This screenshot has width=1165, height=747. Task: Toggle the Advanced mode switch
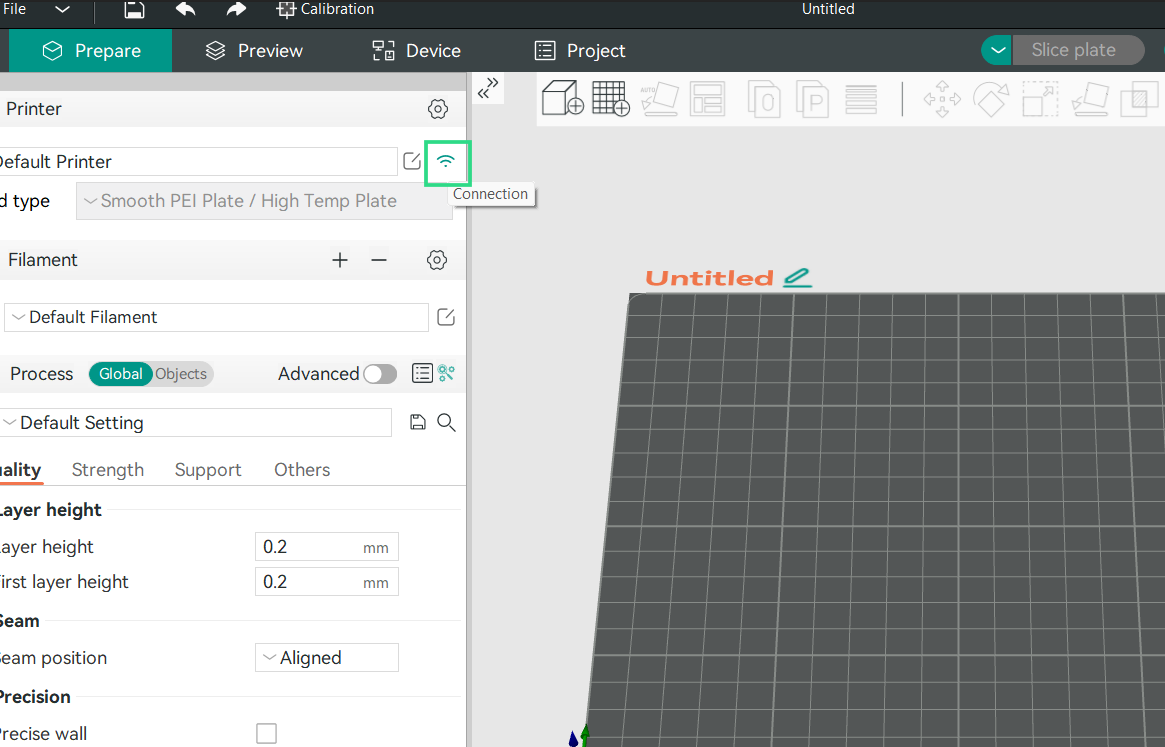379,374
